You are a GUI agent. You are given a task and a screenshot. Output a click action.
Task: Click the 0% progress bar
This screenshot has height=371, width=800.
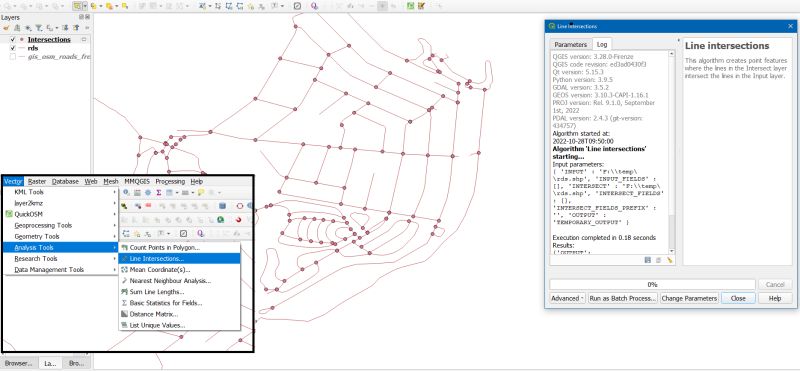[652, 284]
